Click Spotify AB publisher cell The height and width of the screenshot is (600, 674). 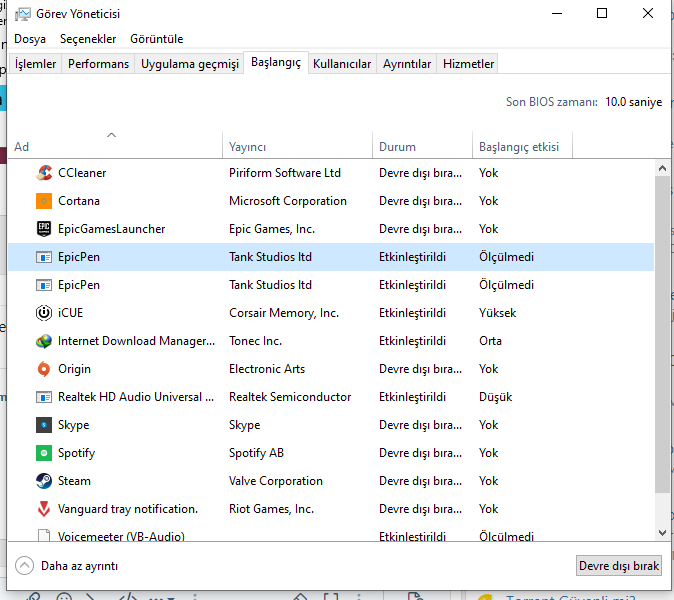click(x=256, y=453)
